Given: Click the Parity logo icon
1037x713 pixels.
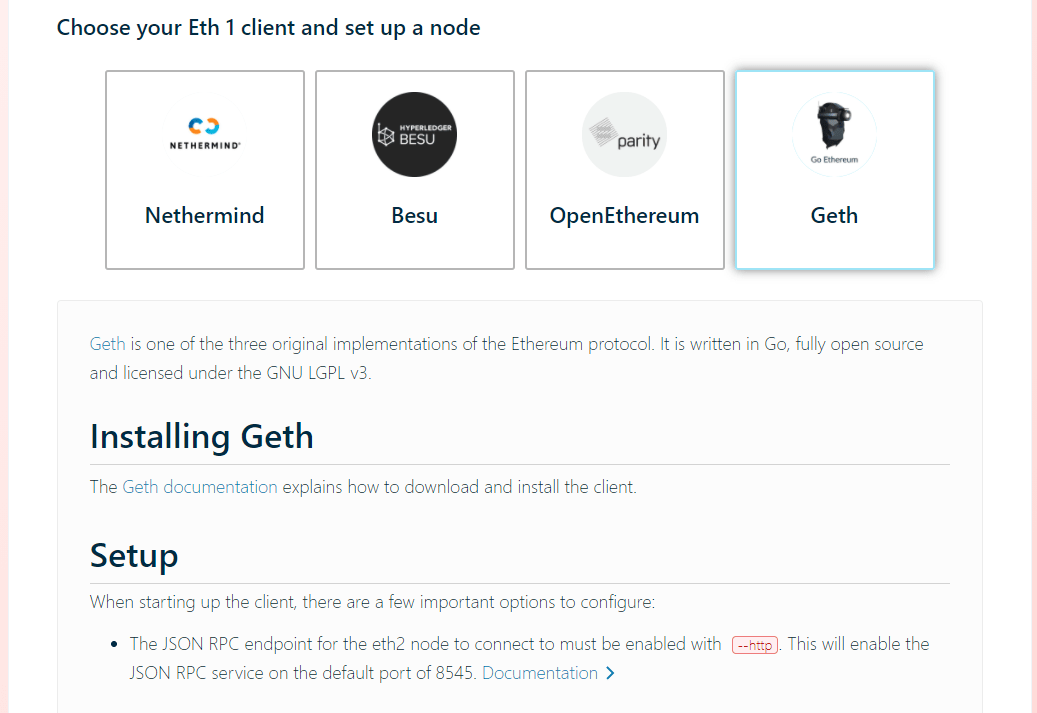Looking at the screenshot, I should click(624, 134).
